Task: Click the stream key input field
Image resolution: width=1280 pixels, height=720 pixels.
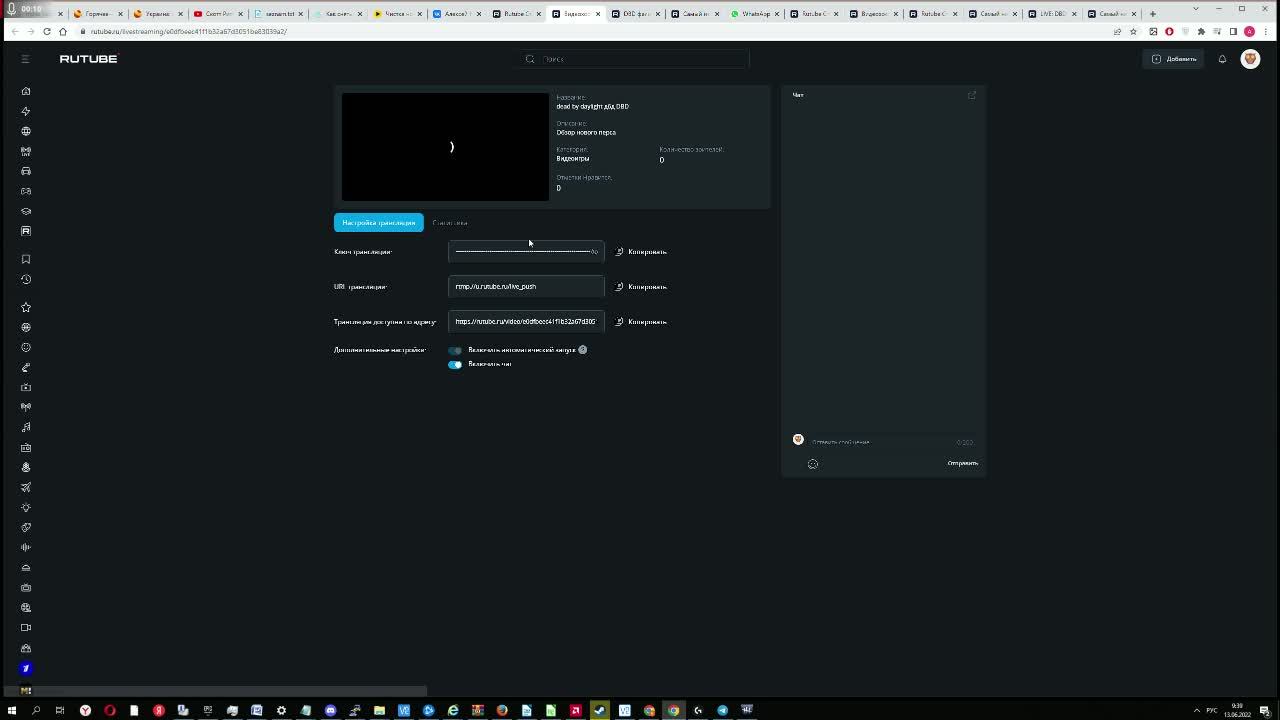Action: tap(526, 251)
